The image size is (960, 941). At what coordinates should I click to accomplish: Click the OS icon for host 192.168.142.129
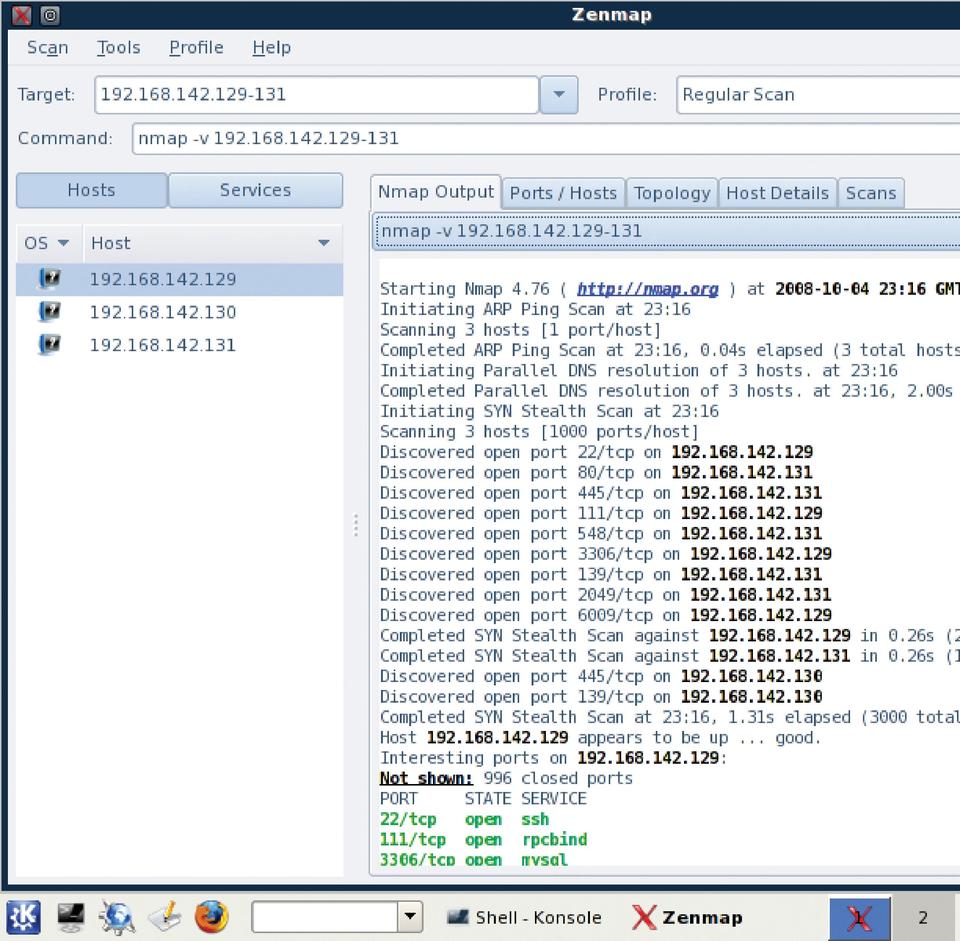pos(48,279)
